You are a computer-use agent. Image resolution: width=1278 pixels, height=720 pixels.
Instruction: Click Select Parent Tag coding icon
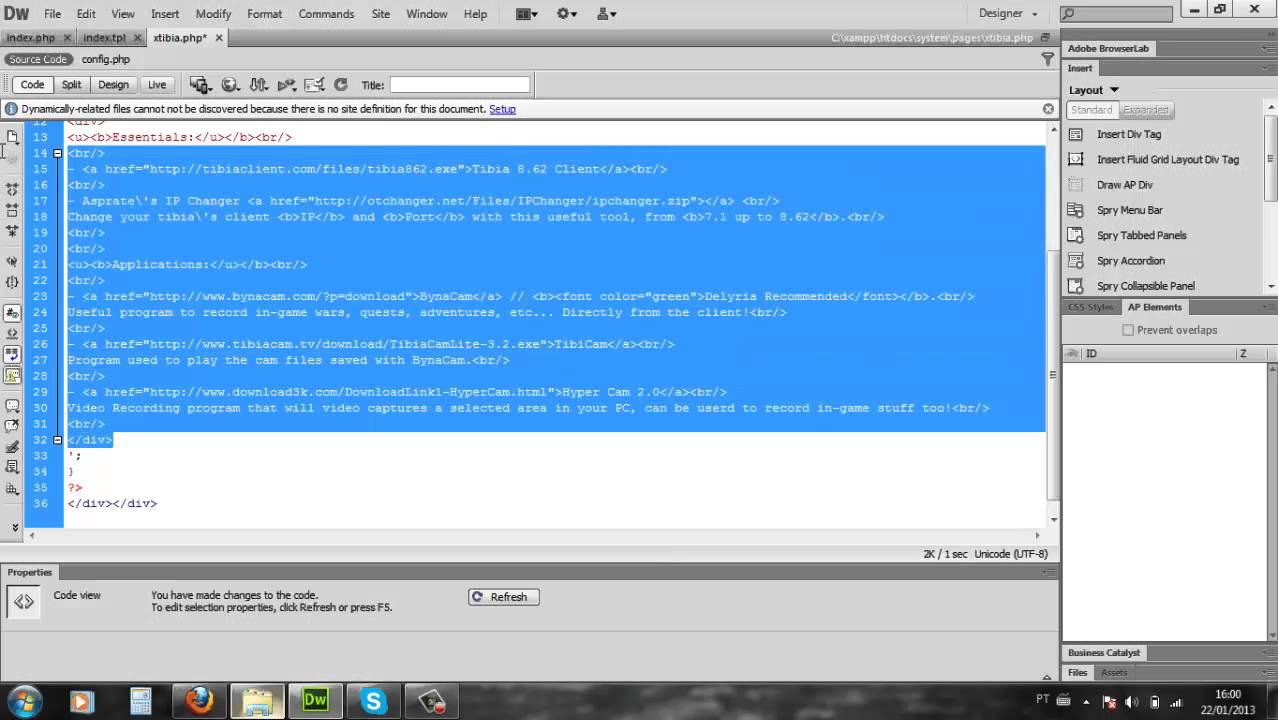pyautogui.click(x=12, y=261)
